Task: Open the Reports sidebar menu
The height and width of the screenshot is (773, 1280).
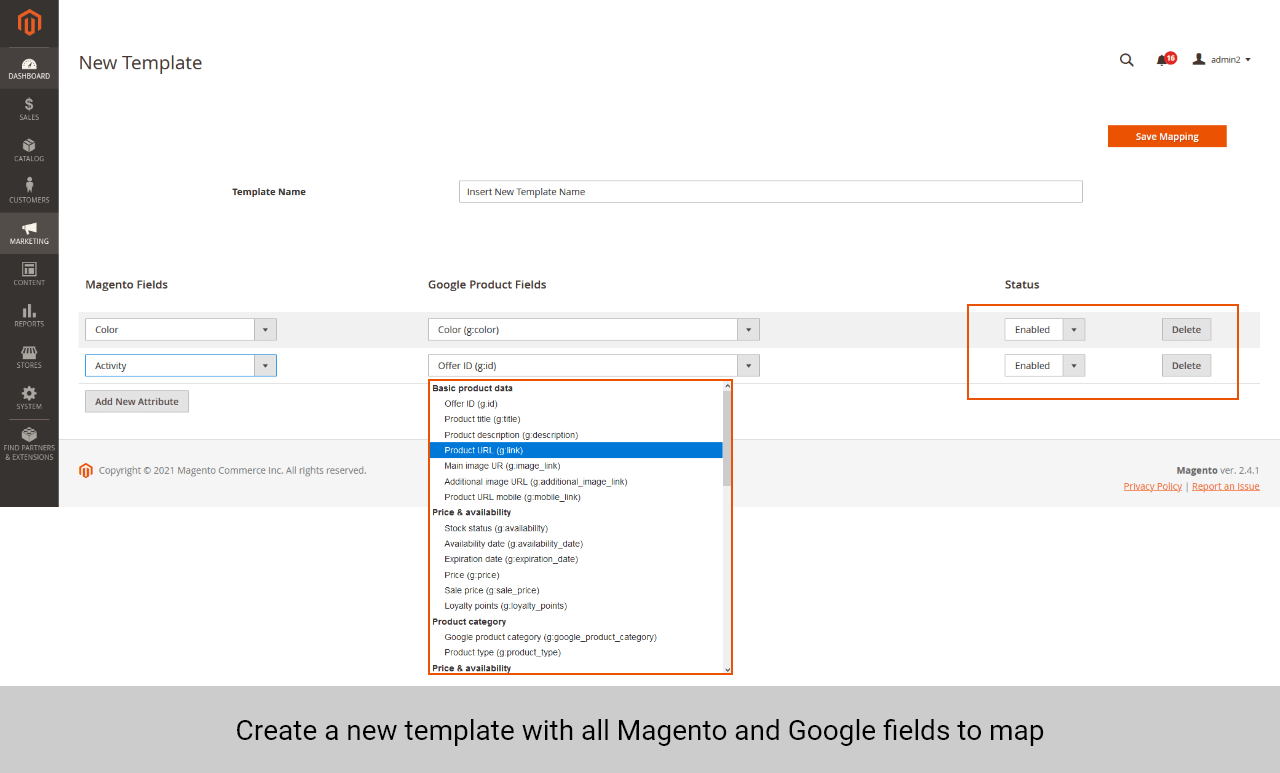Action: (29, 315)
